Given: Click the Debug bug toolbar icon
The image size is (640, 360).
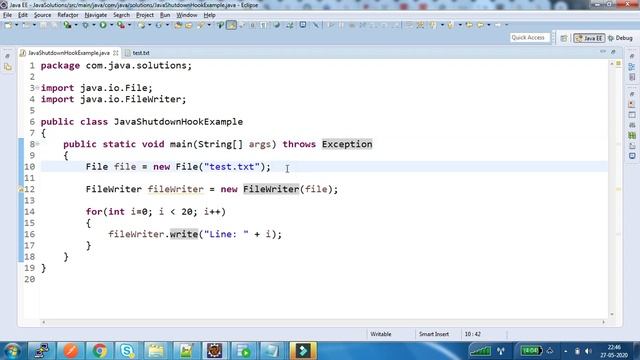Looking at the screenshot, I should coord(85,25).
